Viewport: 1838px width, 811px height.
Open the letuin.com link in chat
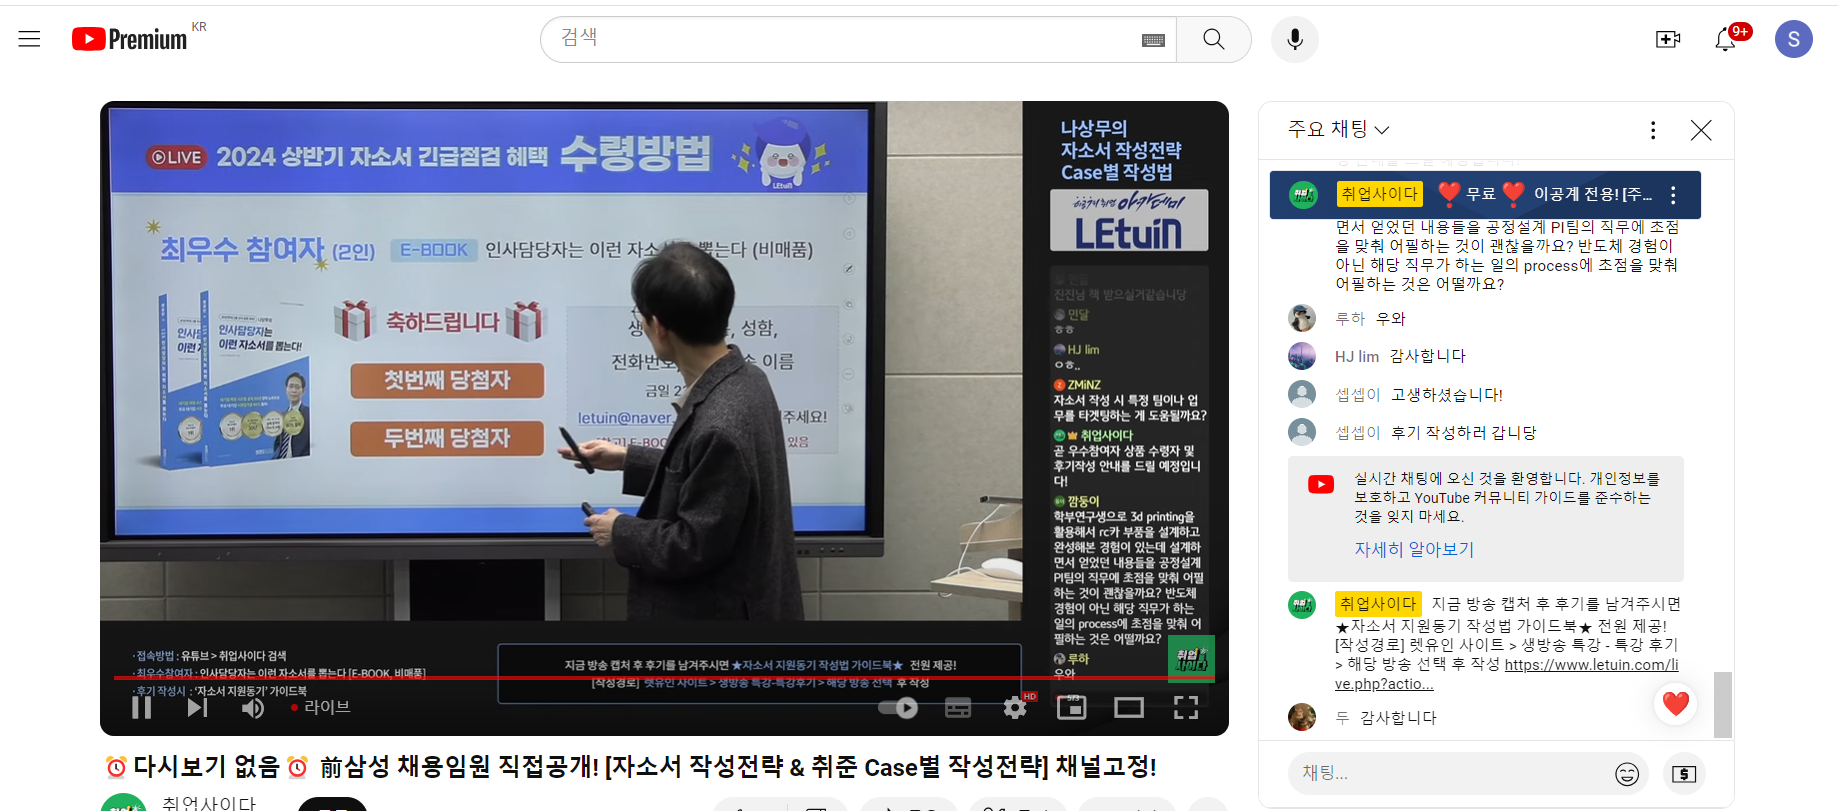[1507, 674]
